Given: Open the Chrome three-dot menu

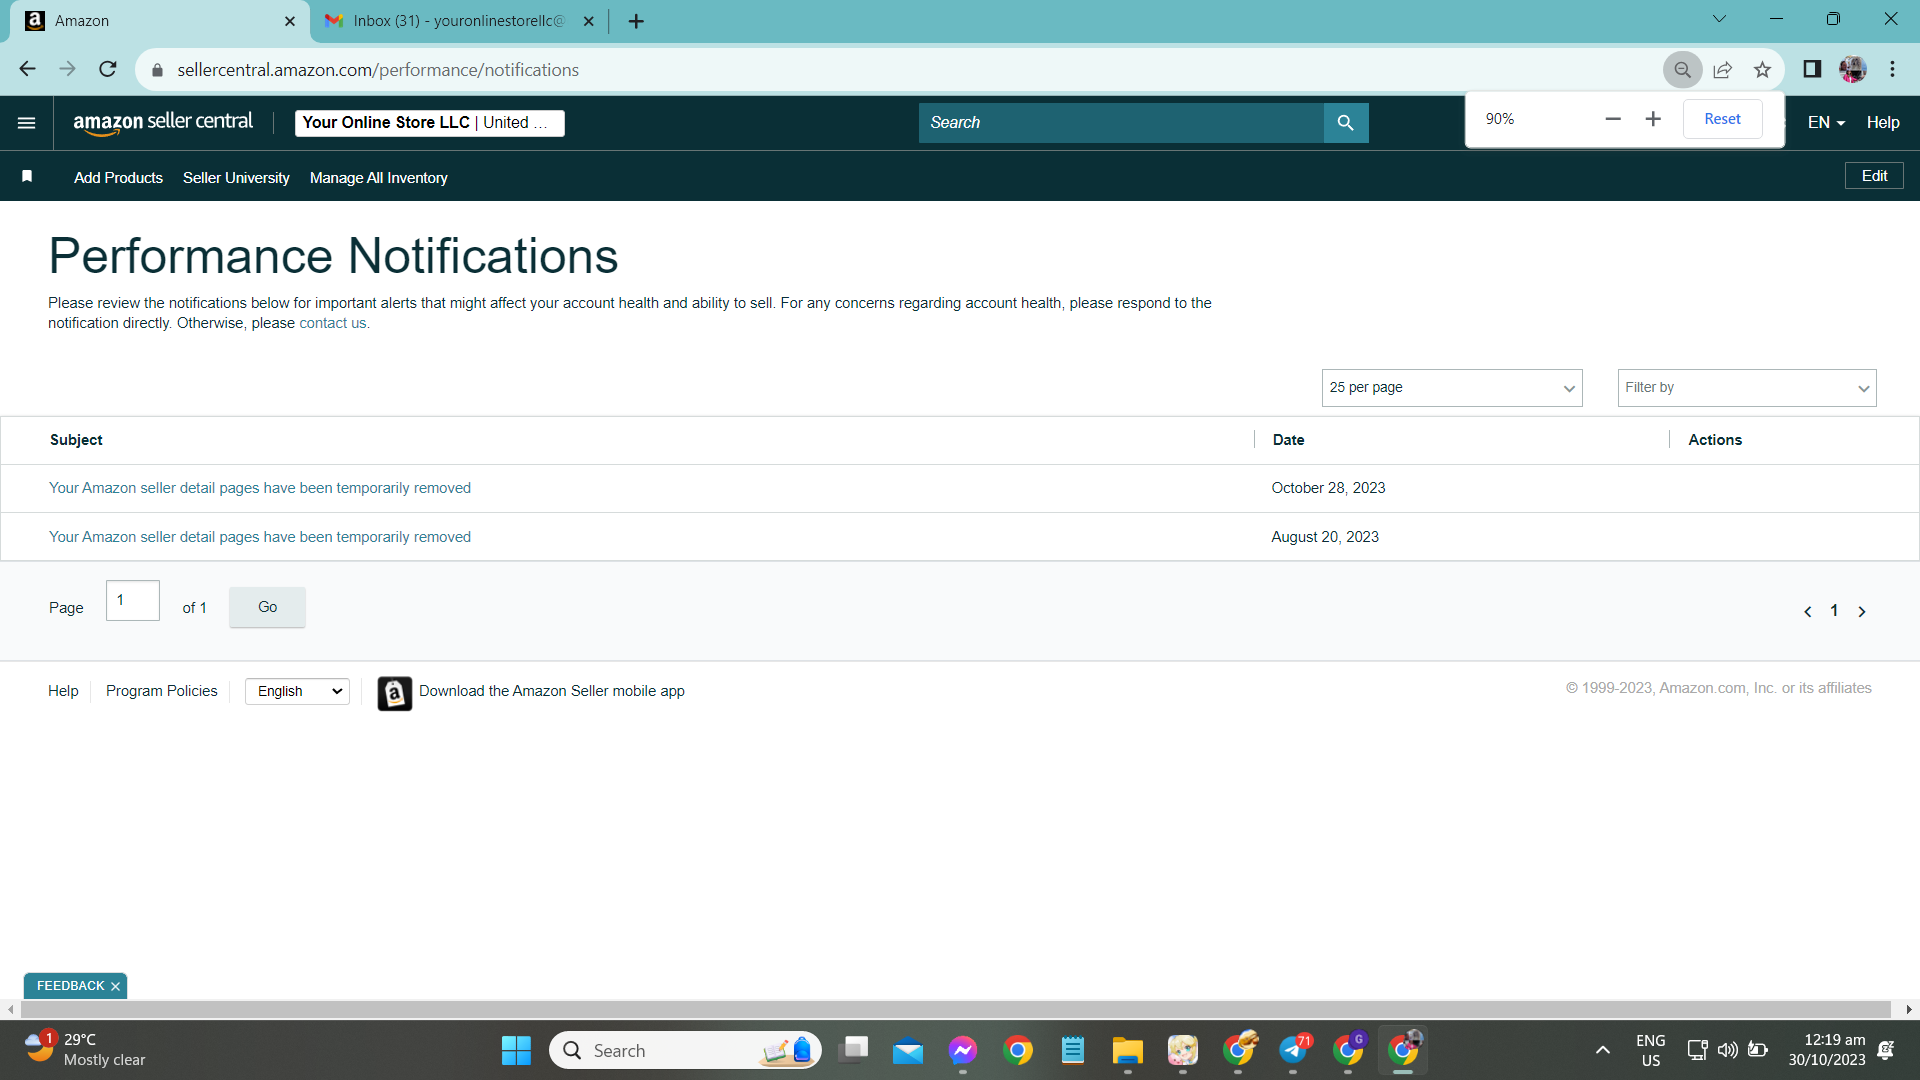Looking at the screenshot, I should (1893, 69).
